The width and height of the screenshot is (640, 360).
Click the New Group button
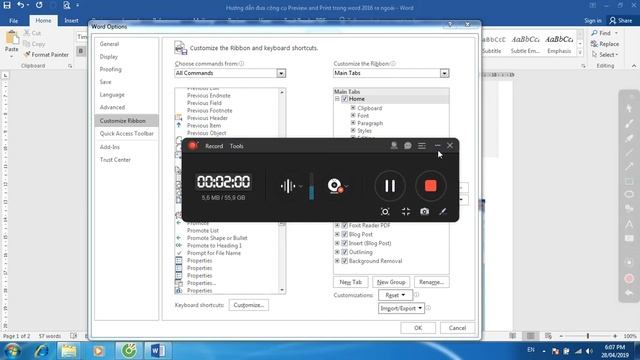pos(391,282)
